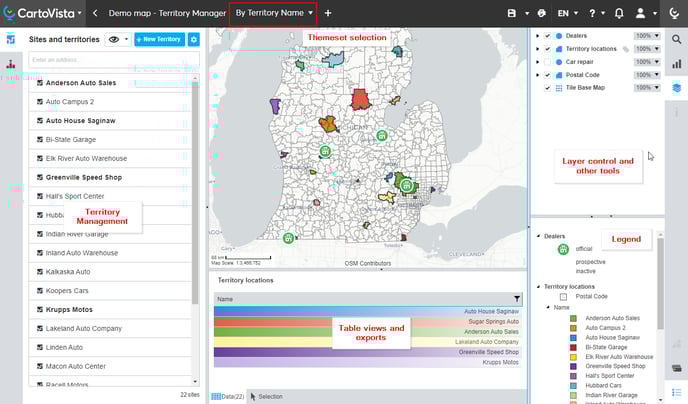
Task: Toggle the Postal Code layer checkbox
Action: click(x=547, y=75)
